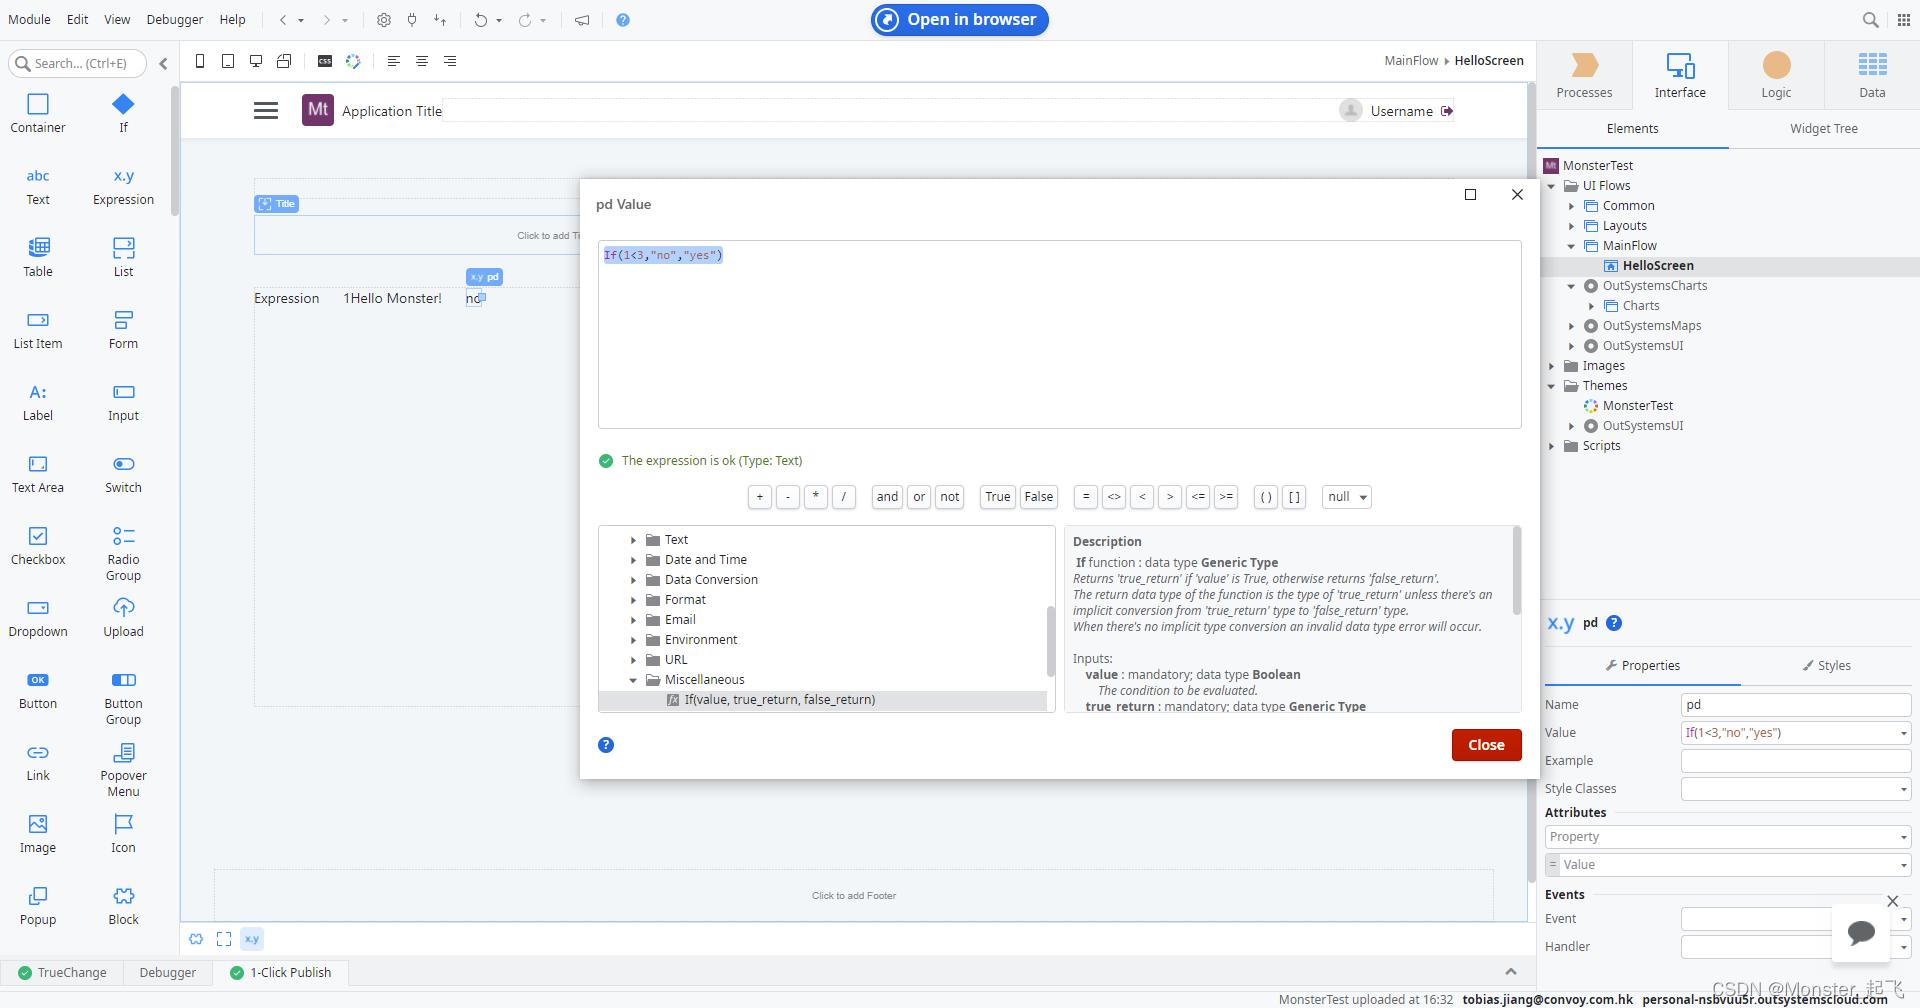Expand the Common UI flow
The width and height of the screenshot is (1920, 1008).
tap(1571, 206)
